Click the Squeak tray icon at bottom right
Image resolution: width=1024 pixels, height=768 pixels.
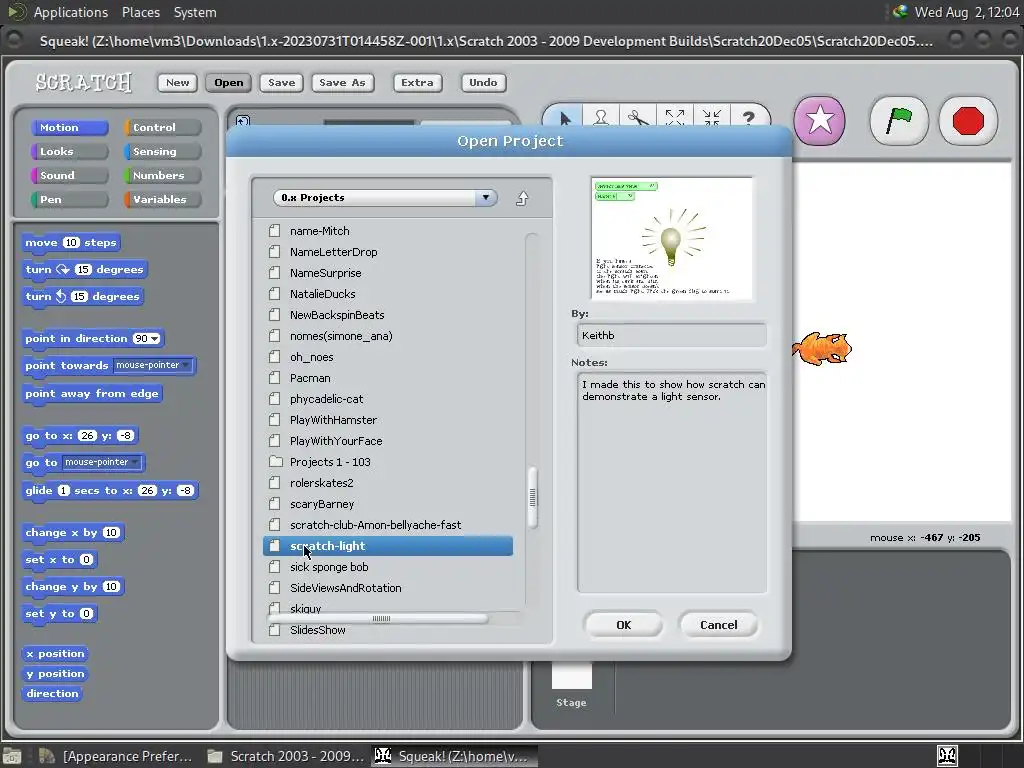tap(947, 756)
